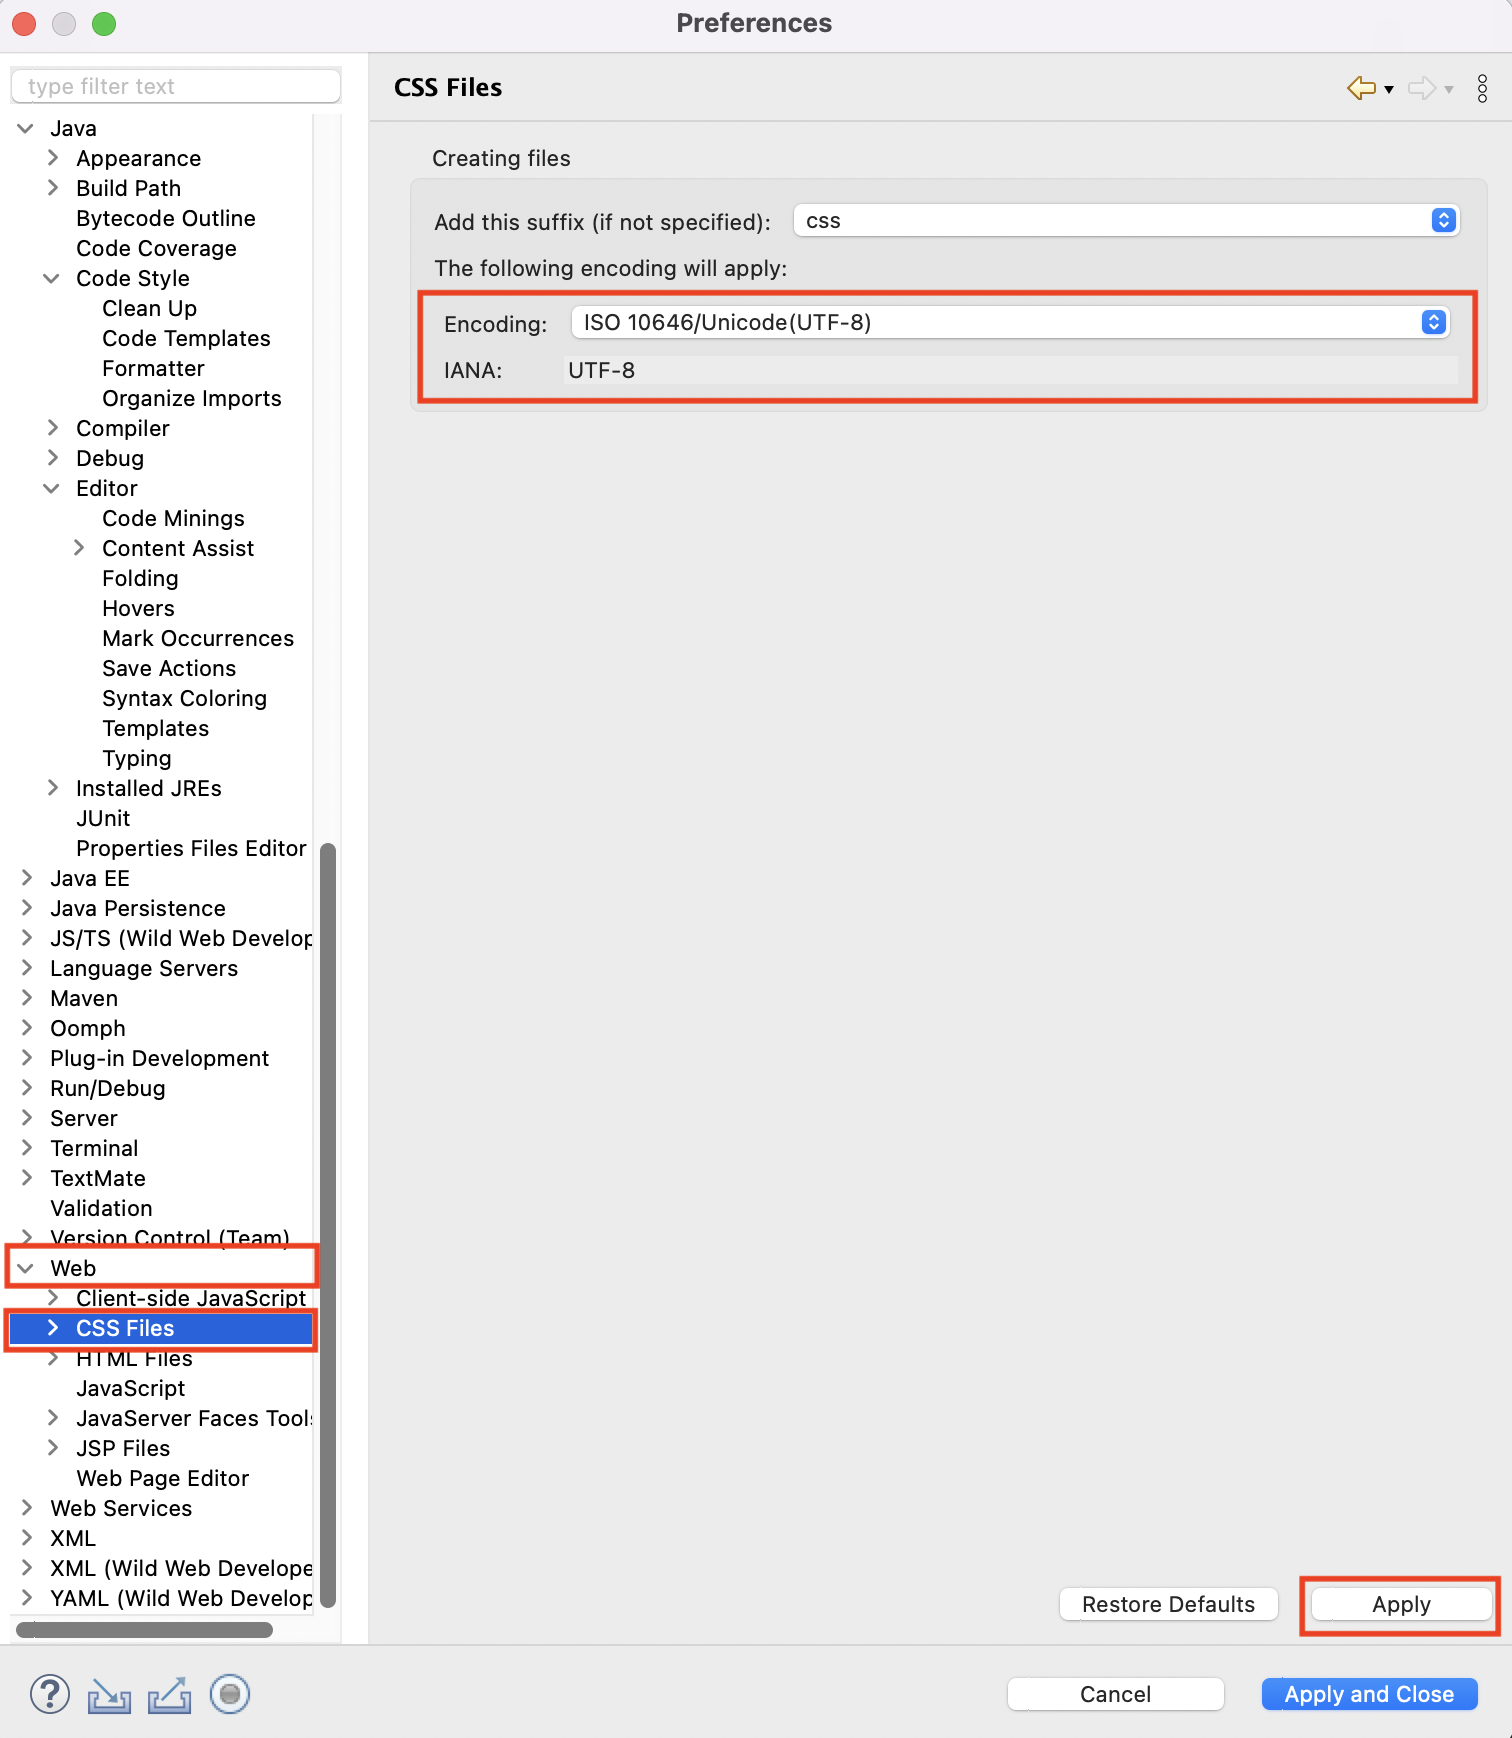This screenshot has height=1738, width=1512.
Task: Click the vertical tree scrollbar
Action: pos(327,1225)
